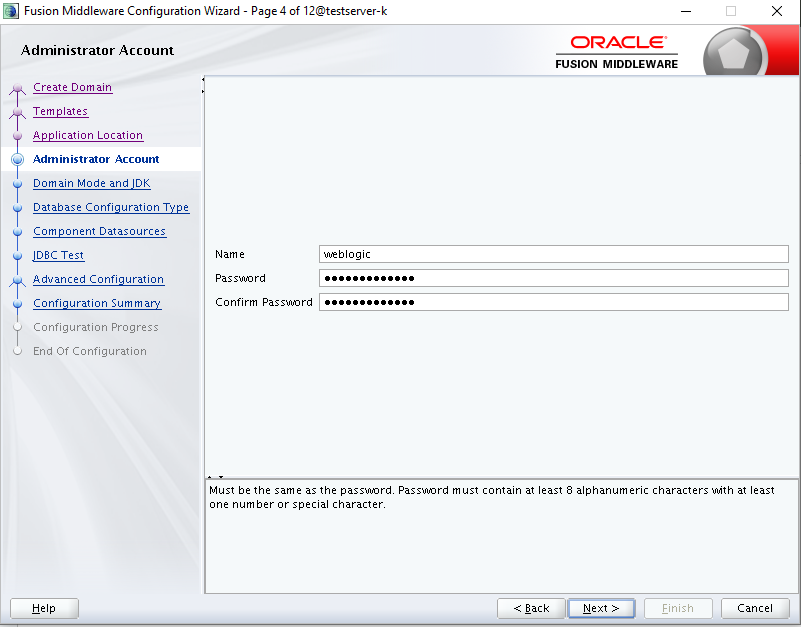Click the Oracle Fusion Middleware logo
This screenshot has height=627, width=801.
pos(617,52)
